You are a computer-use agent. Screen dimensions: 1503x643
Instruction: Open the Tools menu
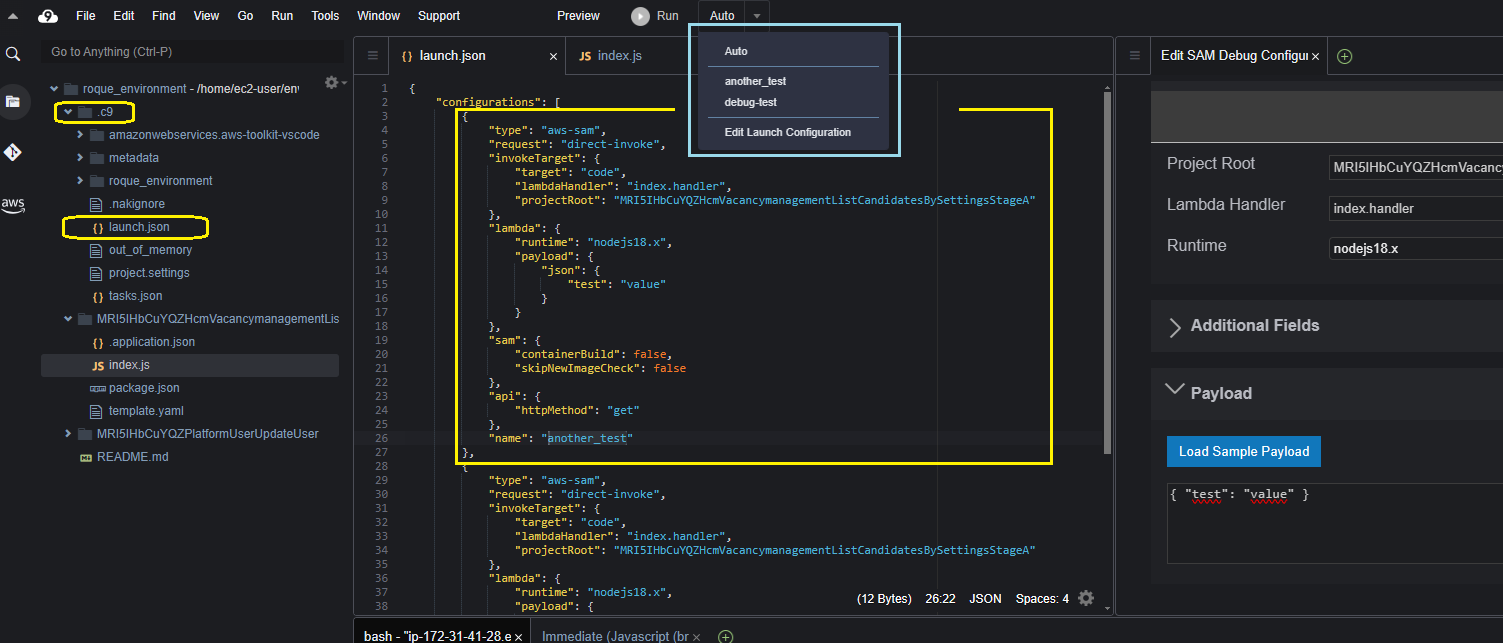pyautogui.click(x=325, y=16)
